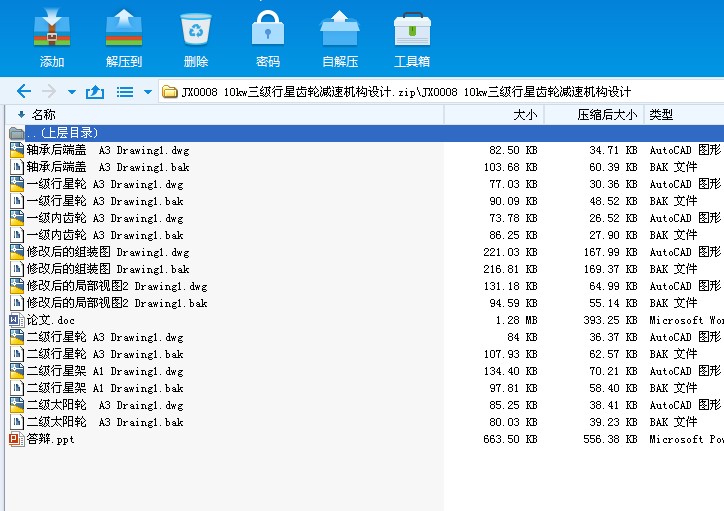
Task: Select 修改后的组装图 Drawing1.bak file
Action: click(108, 269)
